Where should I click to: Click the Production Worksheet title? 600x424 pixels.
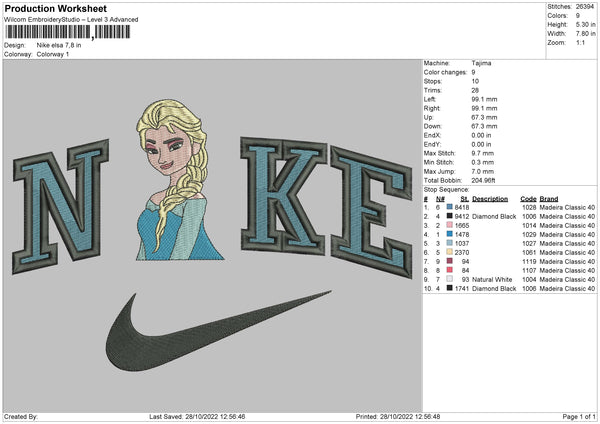55,8
